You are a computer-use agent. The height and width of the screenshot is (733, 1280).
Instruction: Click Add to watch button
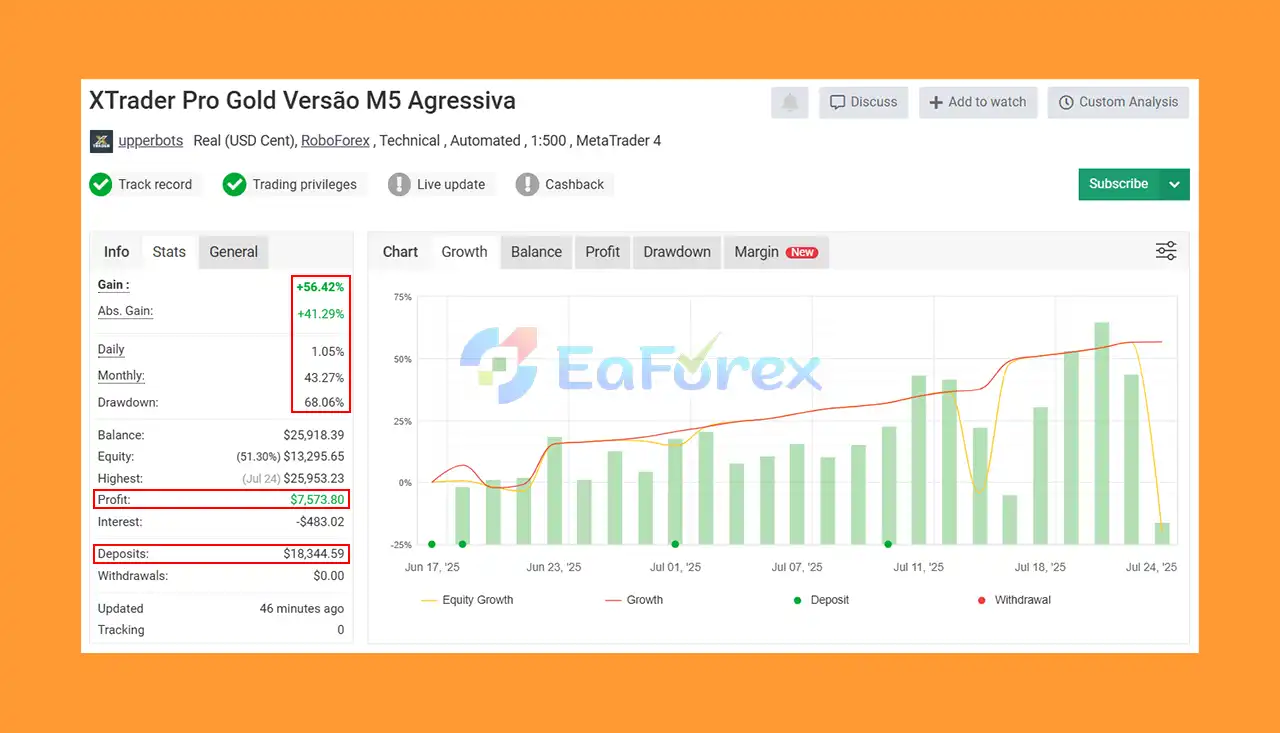[978, 102]
